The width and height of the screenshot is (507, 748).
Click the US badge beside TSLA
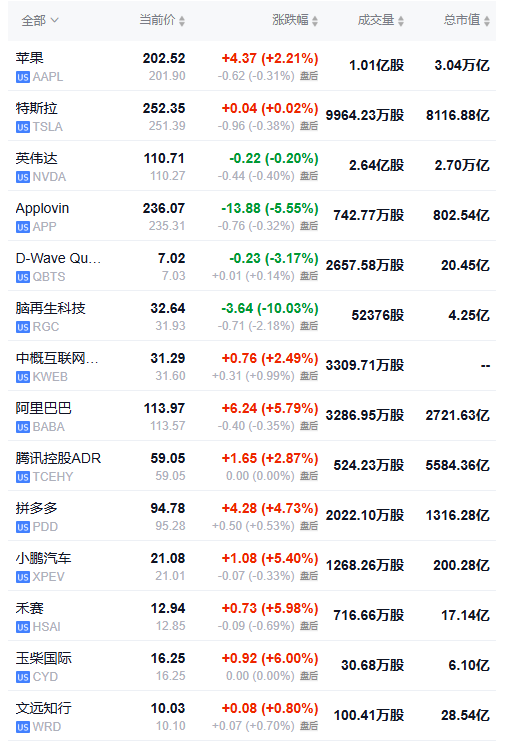(22, 127)
